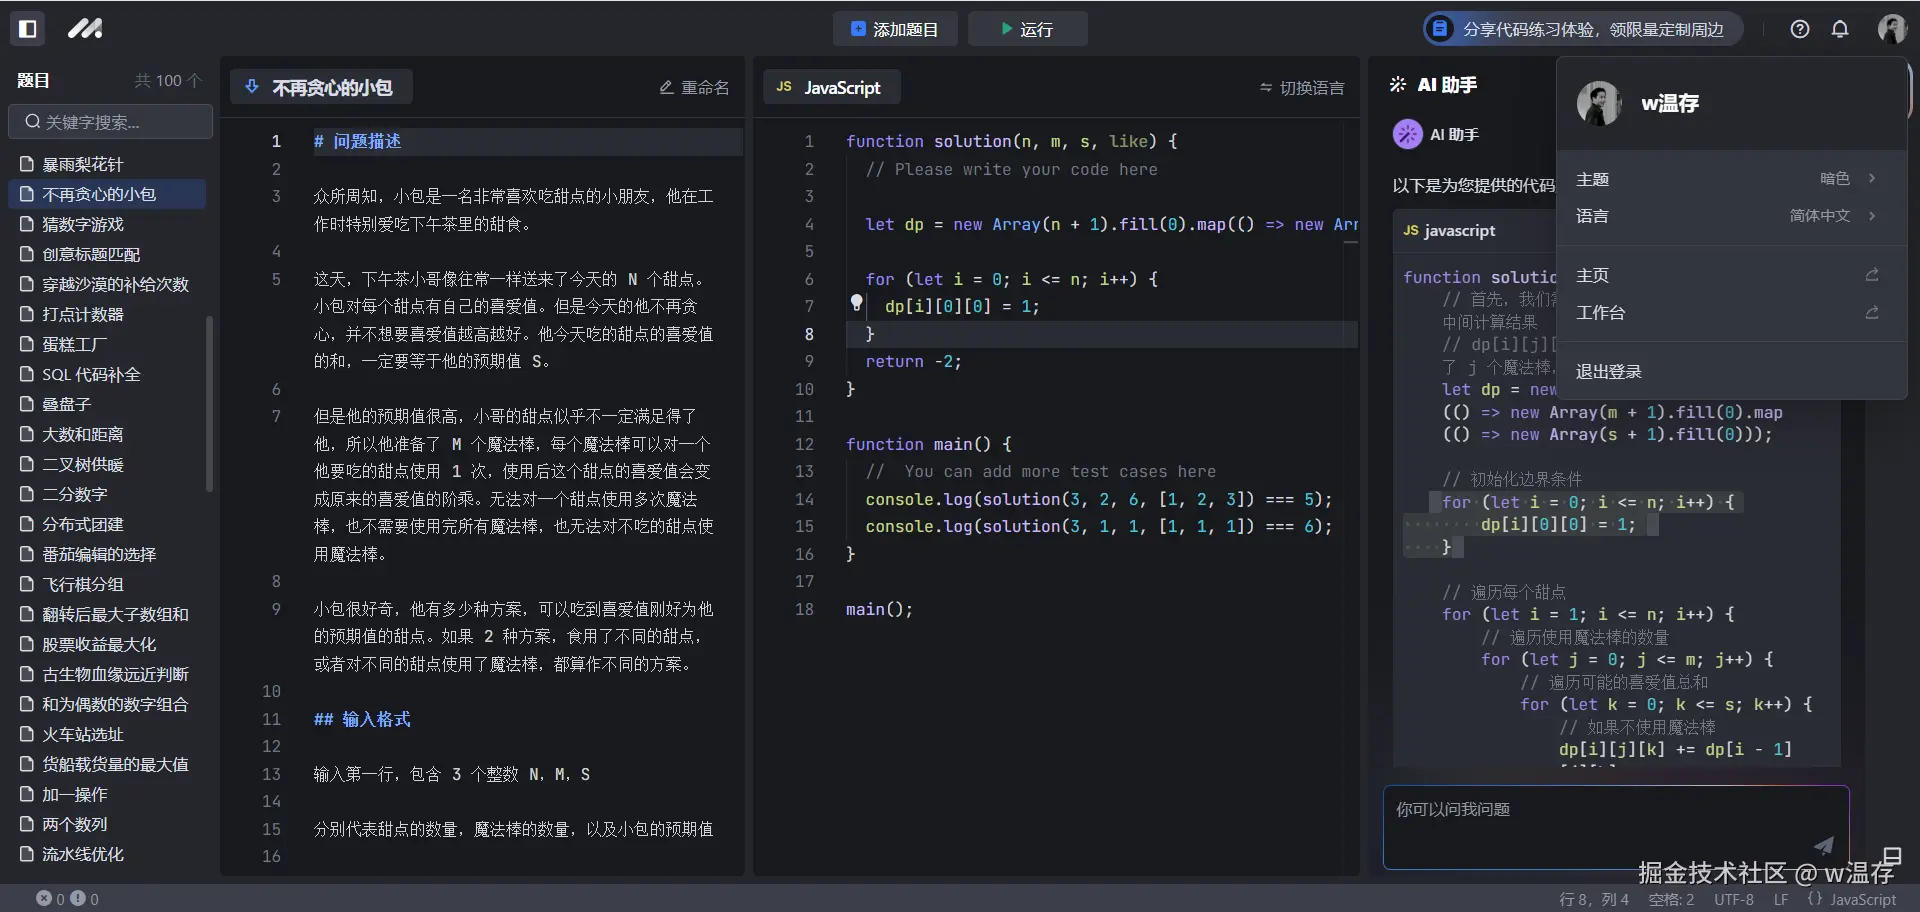The width and height of the screenshot is (1920, 912).
Task: Click the 关键字搜索 search input
Action: (110, 122)
